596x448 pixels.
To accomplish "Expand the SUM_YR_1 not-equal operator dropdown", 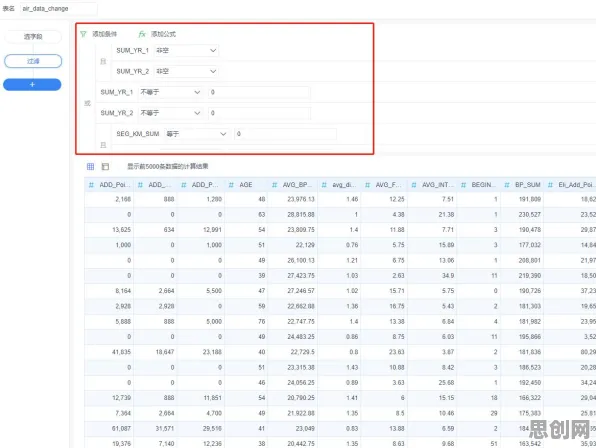I will [x=170, y=92].
